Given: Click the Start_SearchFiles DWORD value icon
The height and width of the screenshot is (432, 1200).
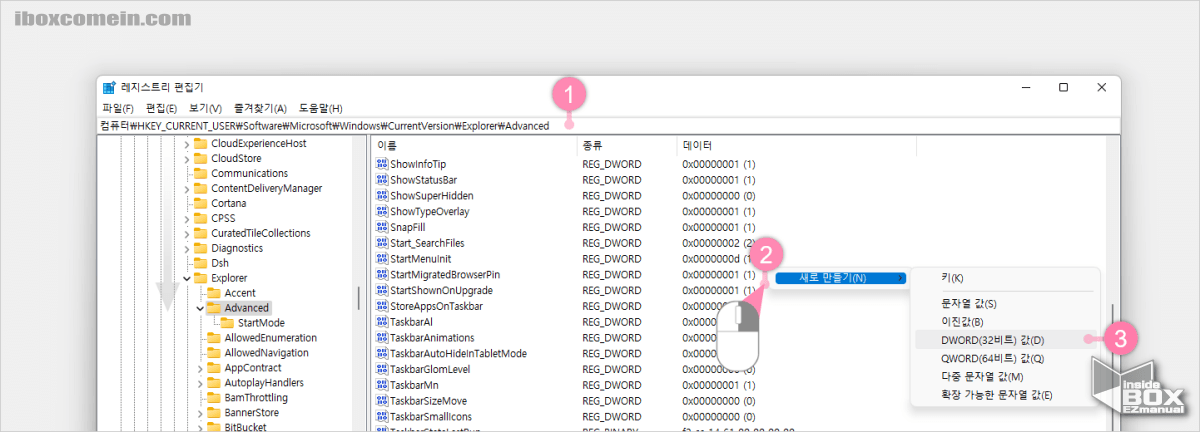Looking at the screenshot, I should click(x=381, y=243).
